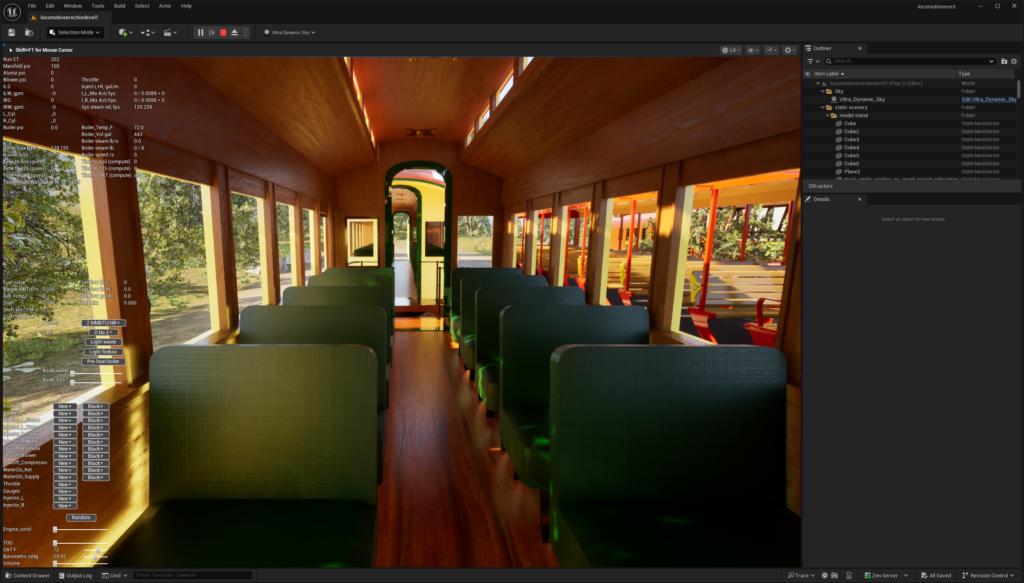Collapse the static scenery folder
The height and width of the screenshot is (583, 1024).
(824, 107)
